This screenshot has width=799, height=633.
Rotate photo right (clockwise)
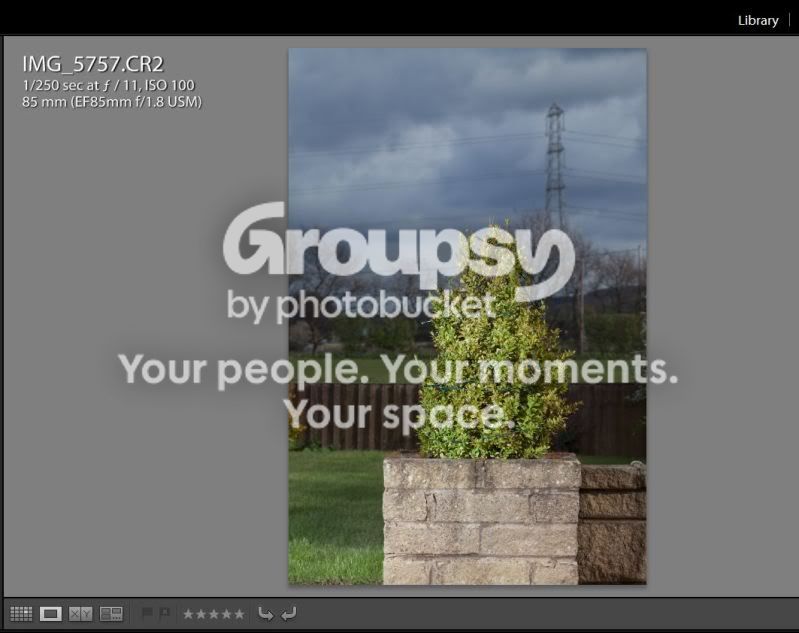pos(288,614)
